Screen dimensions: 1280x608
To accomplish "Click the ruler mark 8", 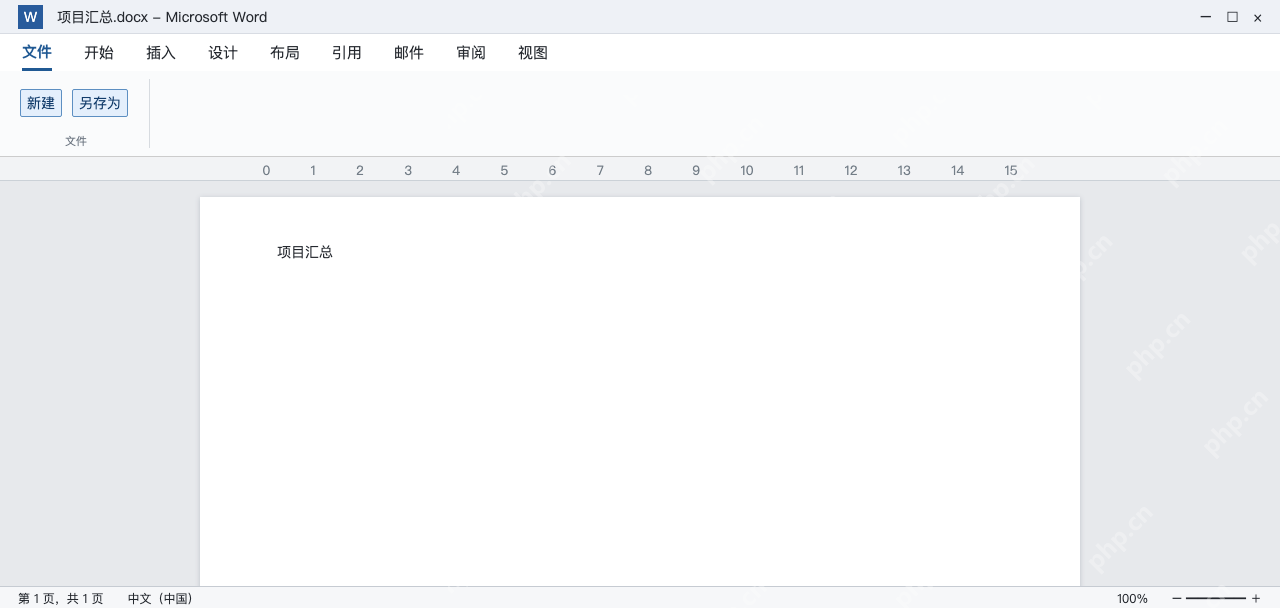I will (648, 170).
